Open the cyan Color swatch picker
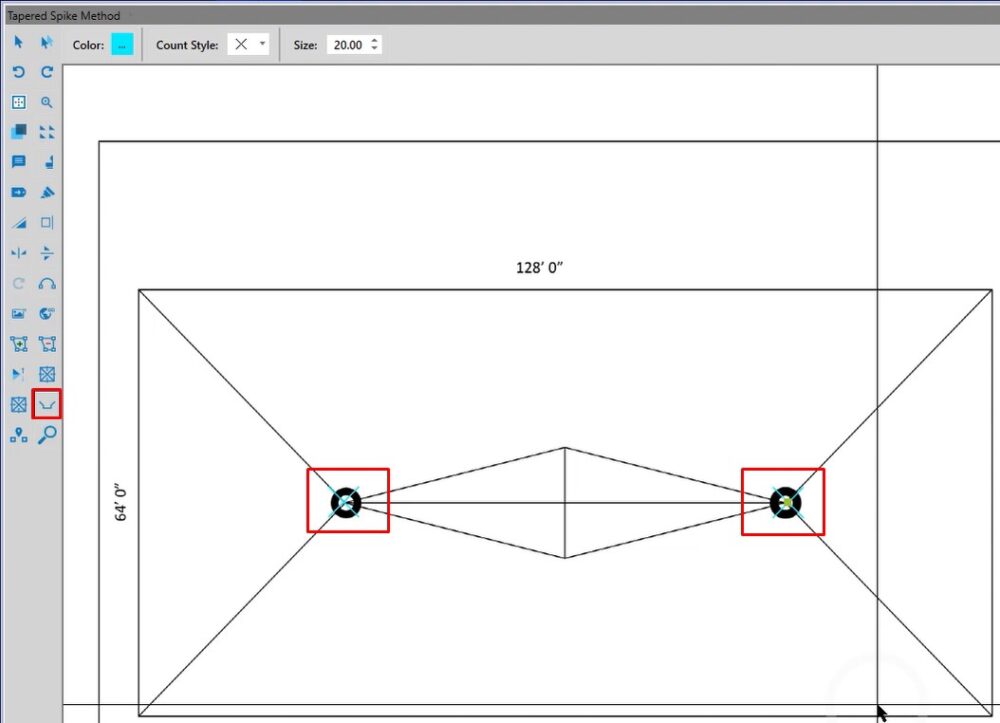 [124, 44]
